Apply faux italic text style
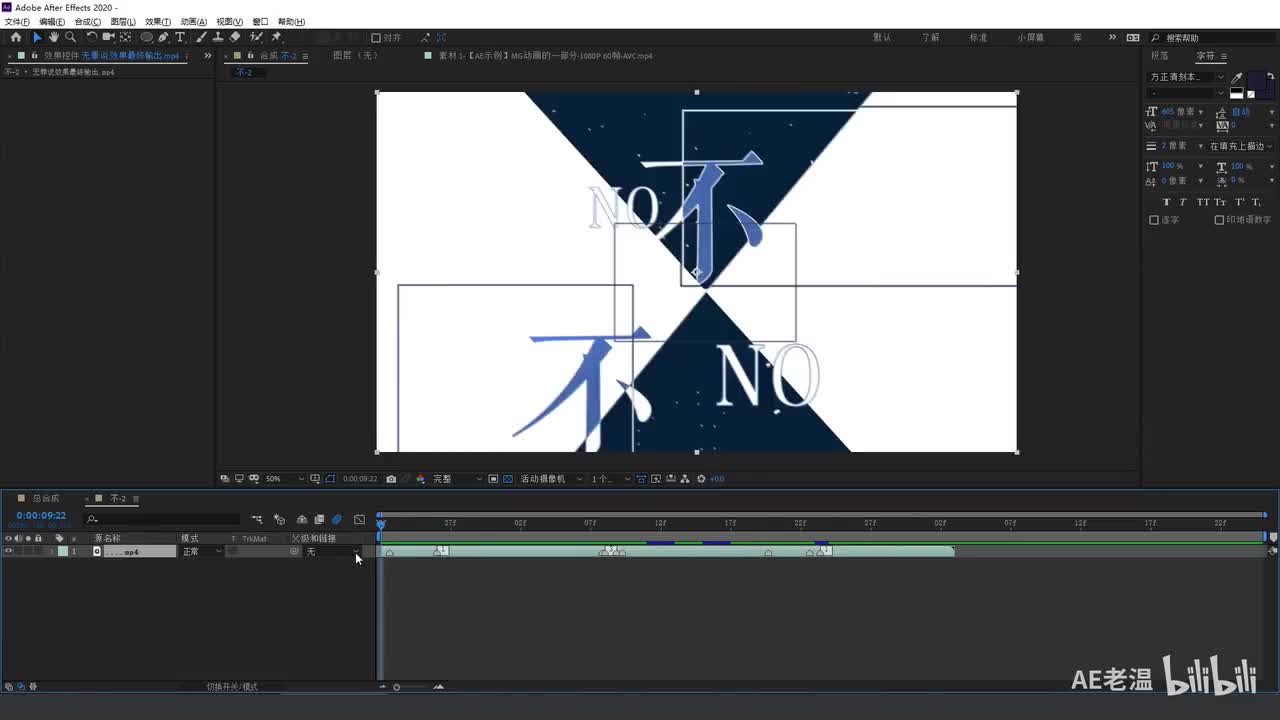Viewport: 1280px width, 720px height. point(1183,202)
